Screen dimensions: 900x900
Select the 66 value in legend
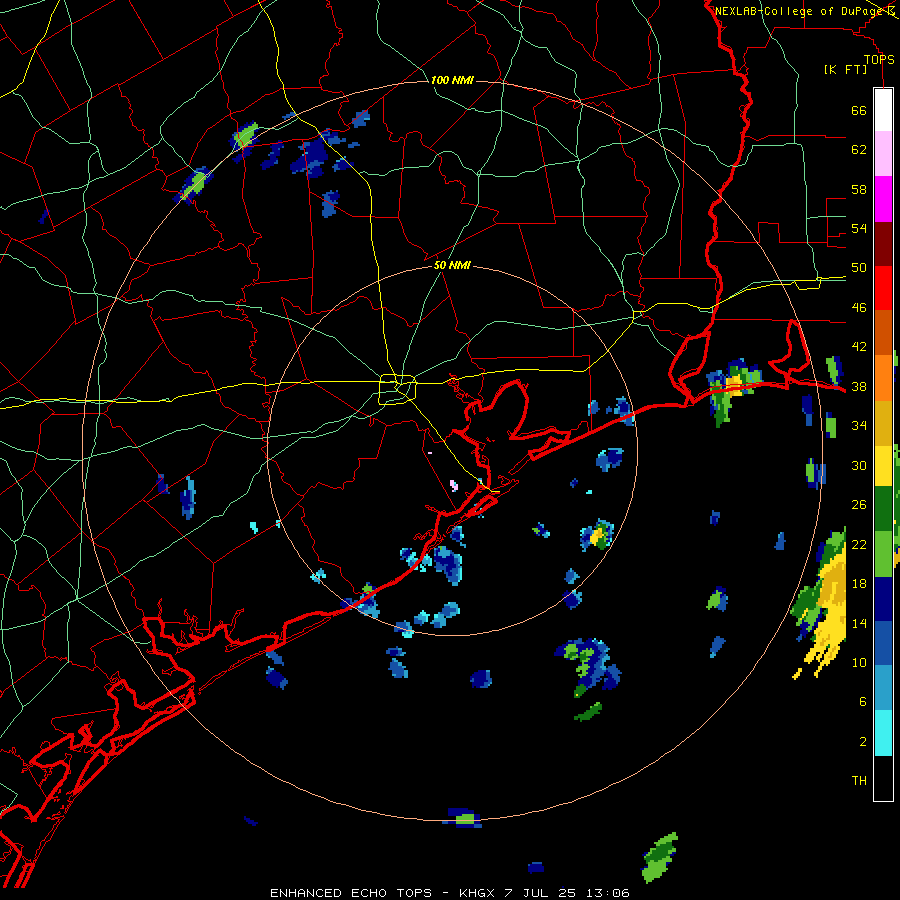point(859,110)
